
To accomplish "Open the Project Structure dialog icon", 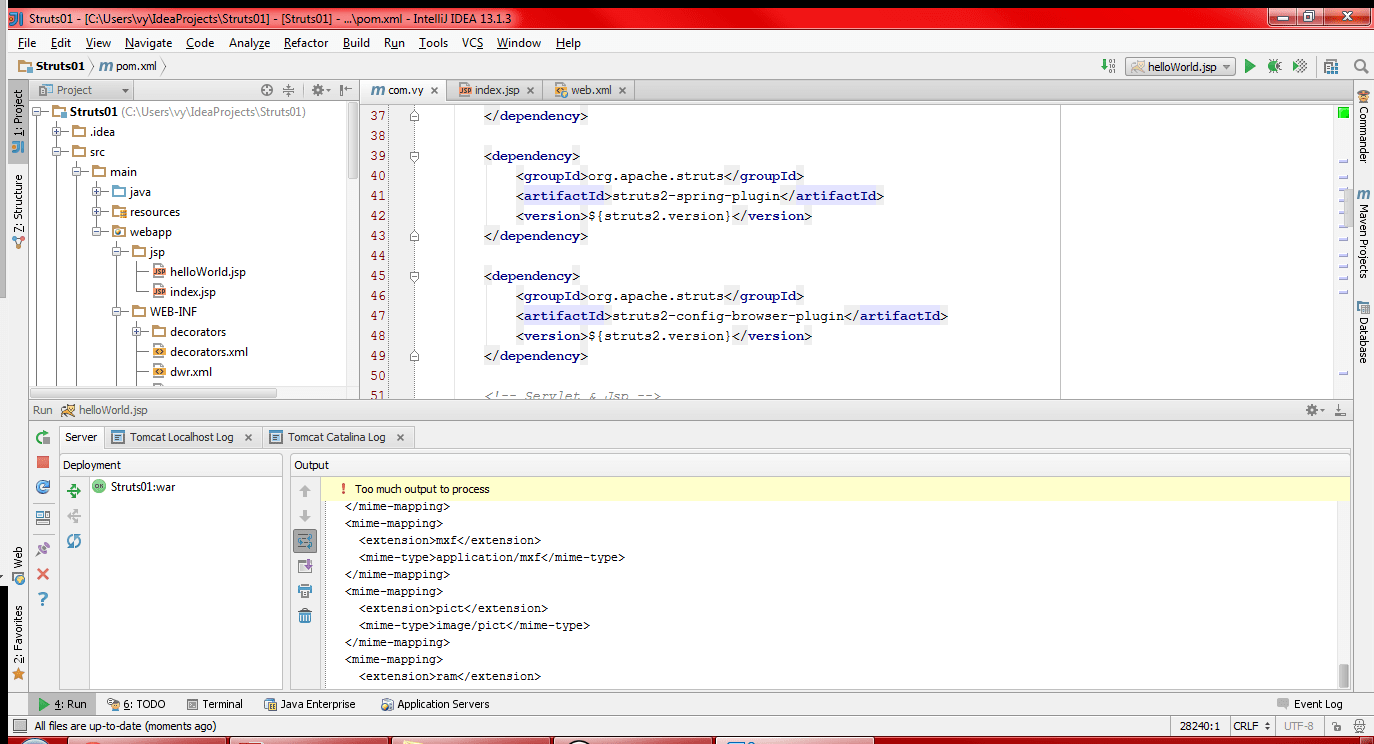I will coord(1331,66).
